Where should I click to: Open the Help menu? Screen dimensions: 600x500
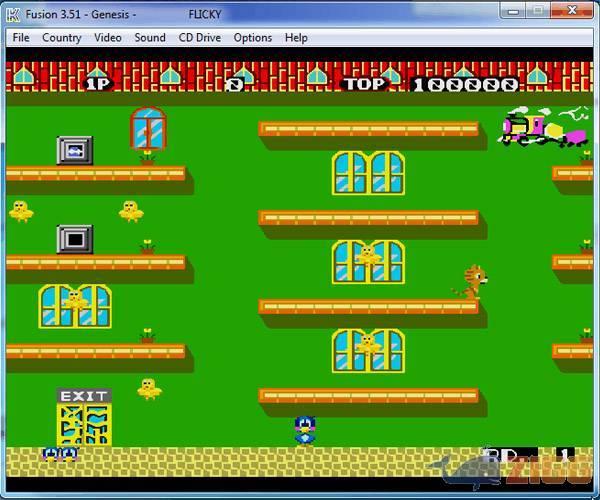click(296, 38)
